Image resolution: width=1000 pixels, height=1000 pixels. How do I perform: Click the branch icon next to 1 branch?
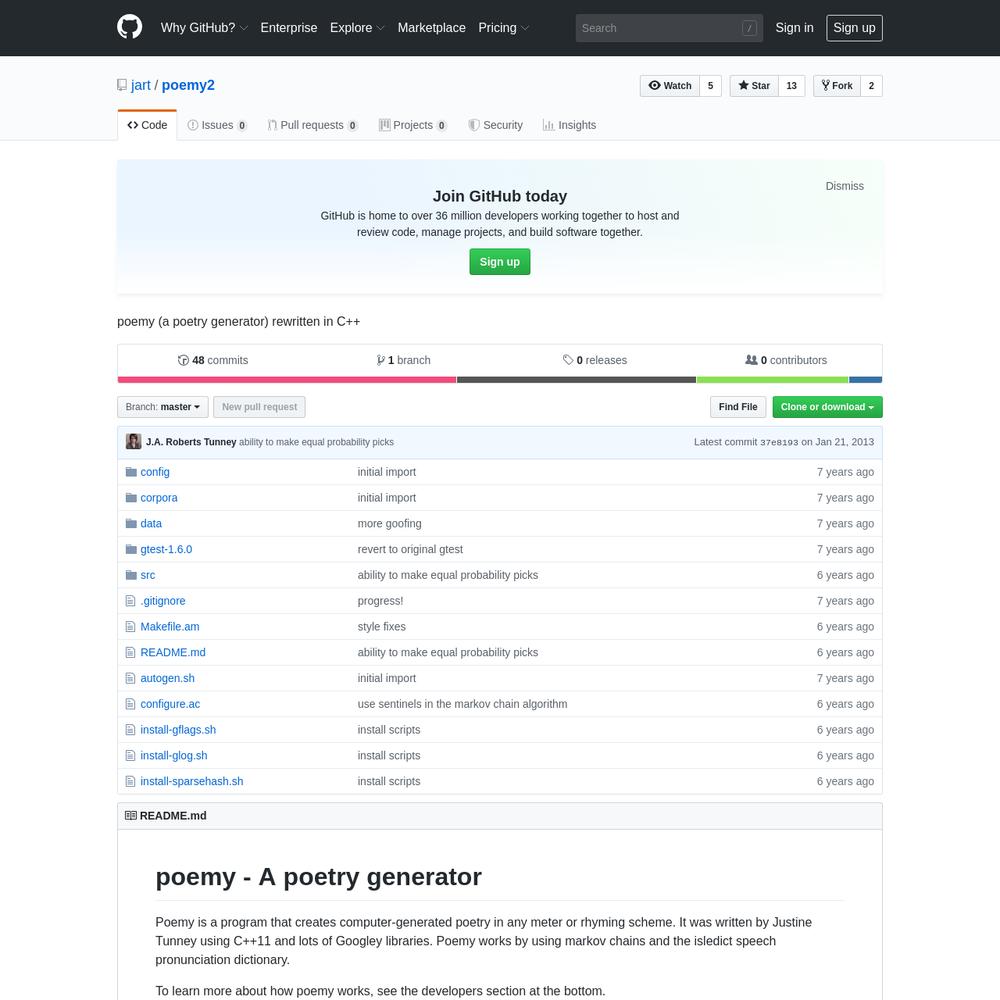(380, 360)
